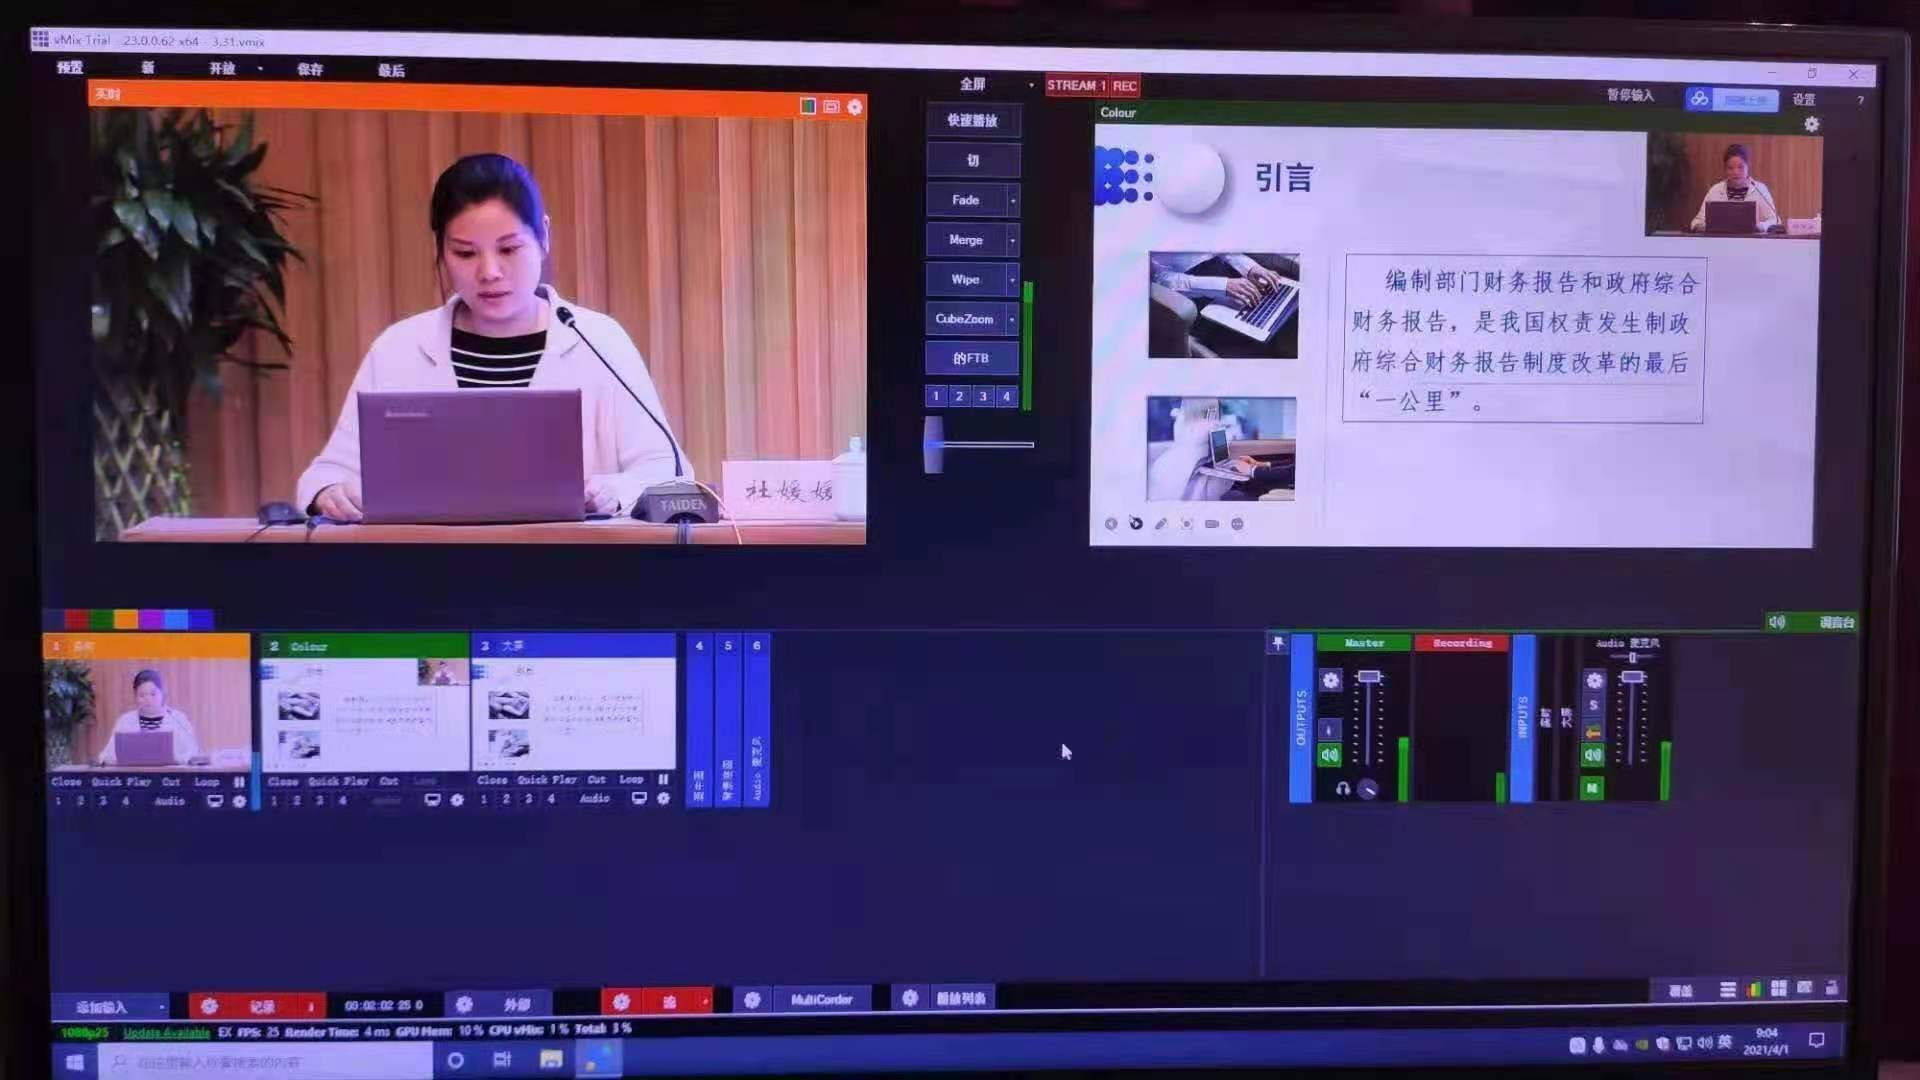Pause input 3 with the pause icon
This screenshot has height=1080, width=1920.
tap(663, 779)
